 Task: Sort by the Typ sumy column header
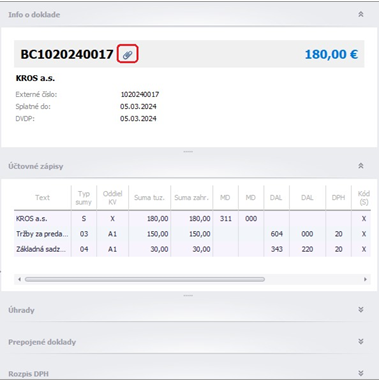(x=84, y=198)
